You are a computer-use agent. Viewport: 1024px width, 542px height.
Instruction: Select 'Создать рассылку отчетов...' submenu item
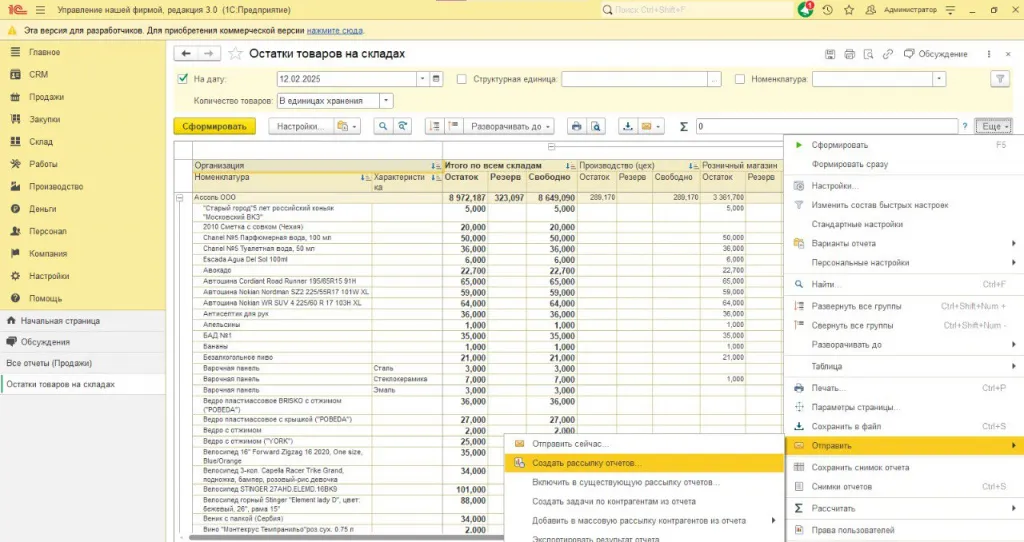[586, 463]
